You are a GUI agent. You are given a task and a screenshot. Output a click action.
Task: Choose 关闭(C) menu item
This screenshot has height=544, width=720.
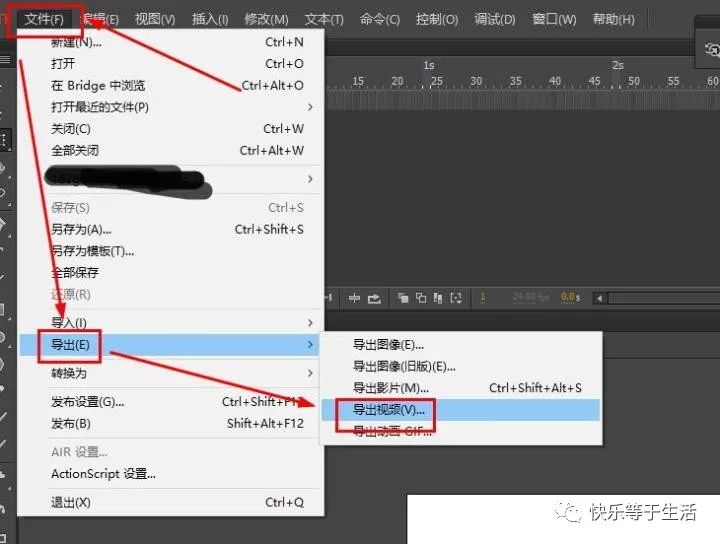click(171, 129)
